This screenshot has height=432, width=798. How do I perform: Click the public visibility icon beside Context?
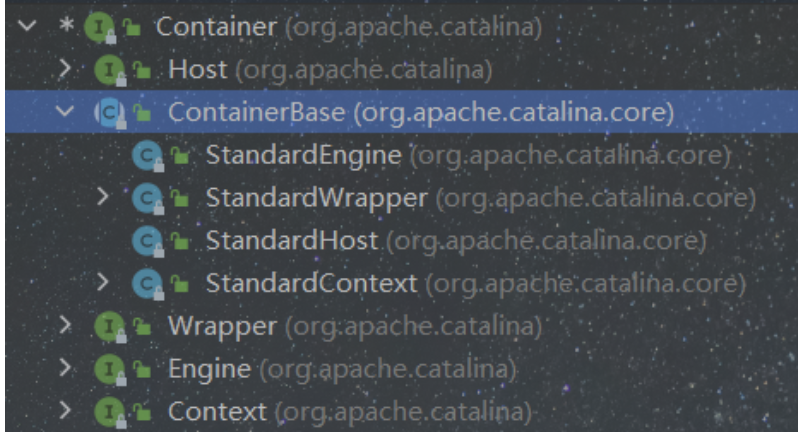(x=141, y=411)
